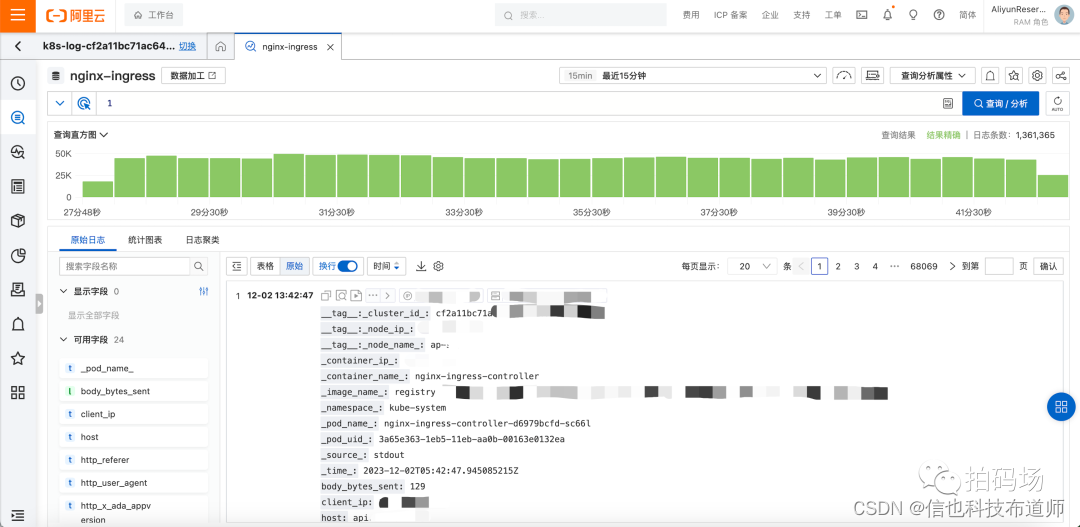Click the last histogram bar
The image size is (1080, 527).
pyautogui.click(x=1052, y=187)
